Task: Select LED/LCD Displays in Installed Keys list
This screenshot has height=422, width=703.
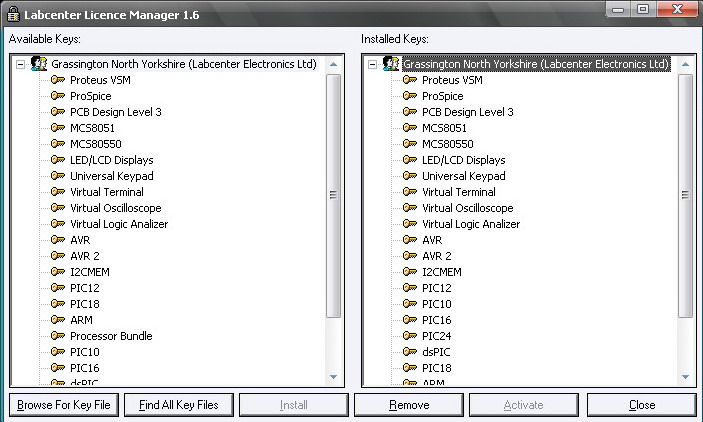Action: coord(464,160)
